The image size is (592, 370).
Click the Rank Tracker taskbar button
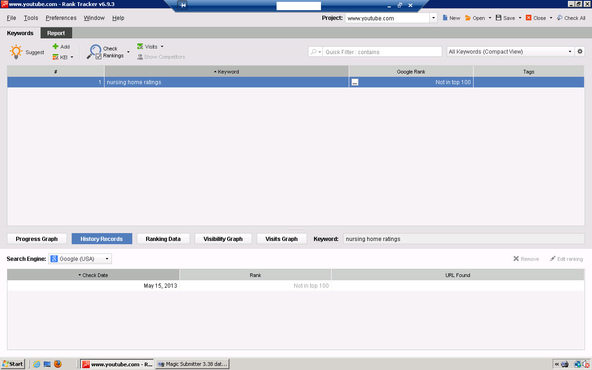coord(117,364)
